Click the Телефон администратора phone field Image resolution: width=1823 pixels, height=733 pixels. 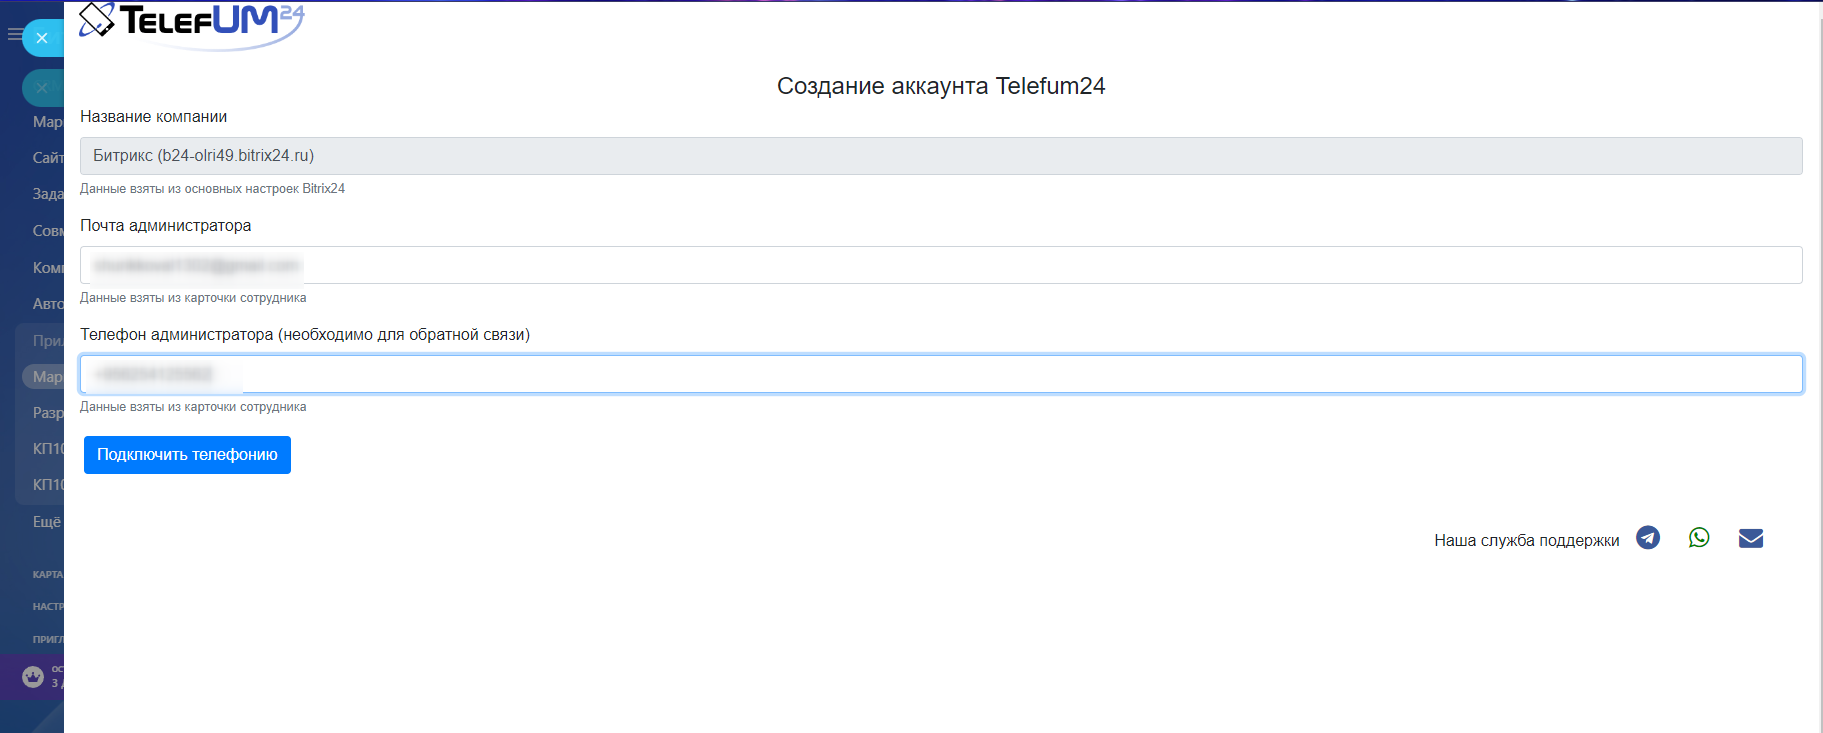coord(940,374)
